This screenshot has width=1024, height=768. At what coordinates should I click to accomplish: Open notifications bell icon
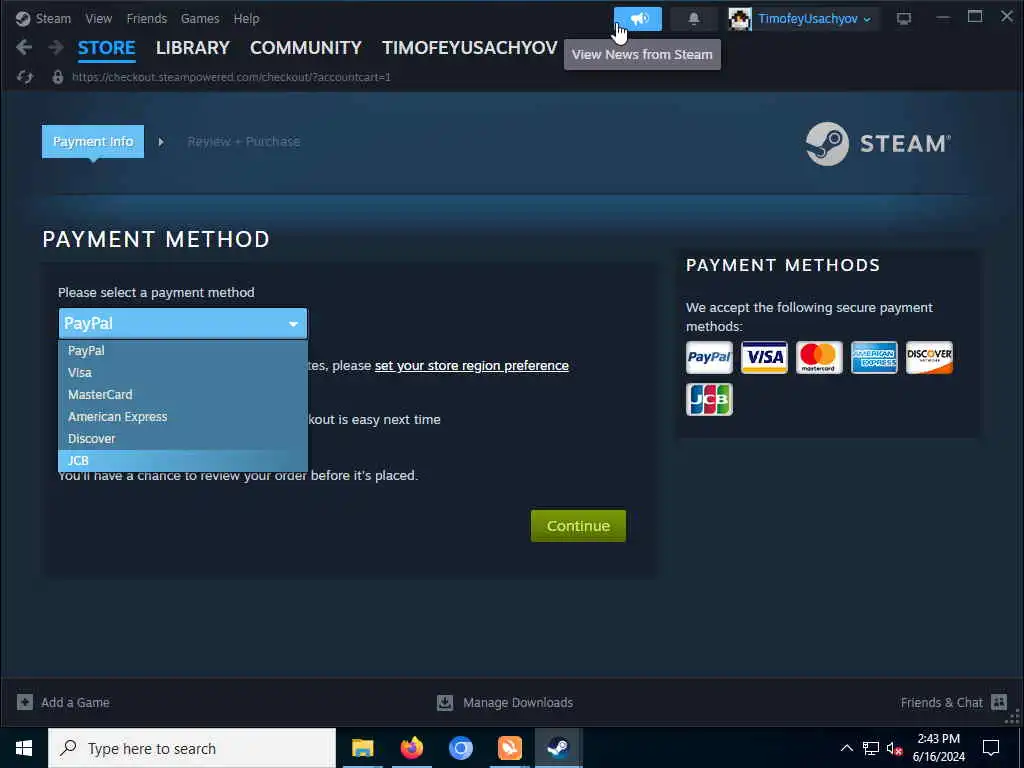pyautogui.click(x=694, y=19)
